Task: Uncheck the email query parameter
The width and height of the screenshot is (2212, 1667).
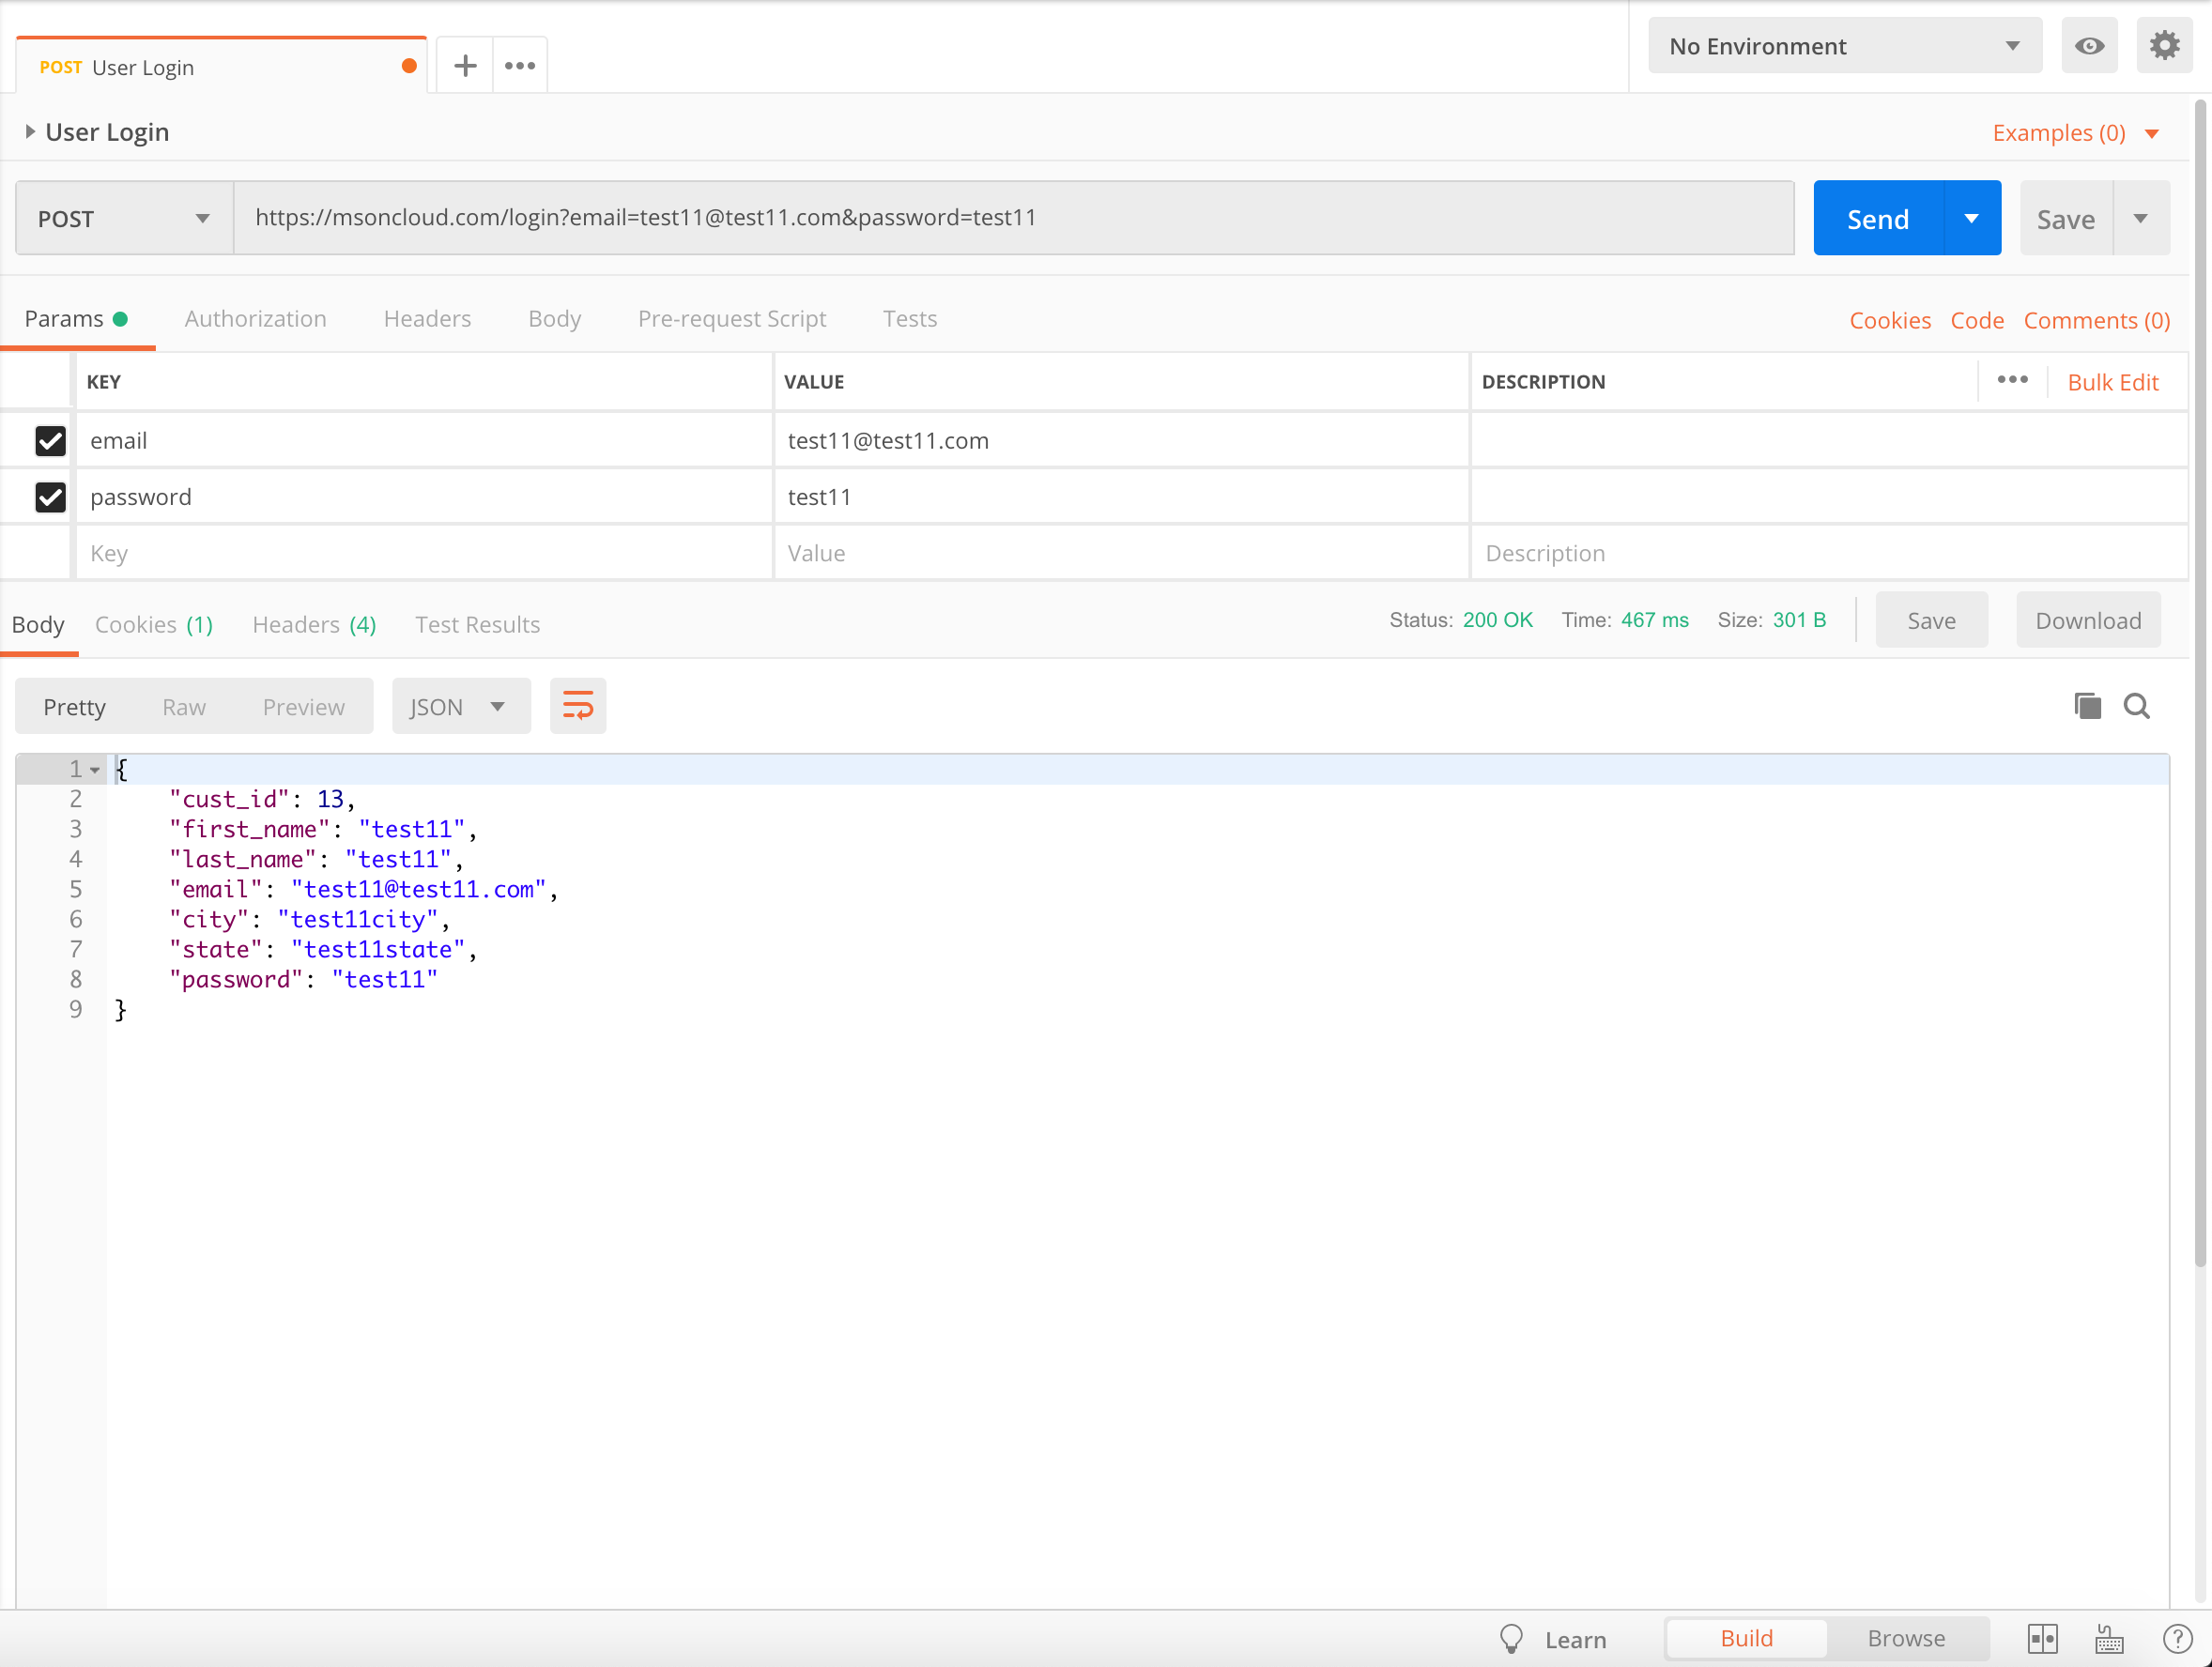Action: coord(50,441)
